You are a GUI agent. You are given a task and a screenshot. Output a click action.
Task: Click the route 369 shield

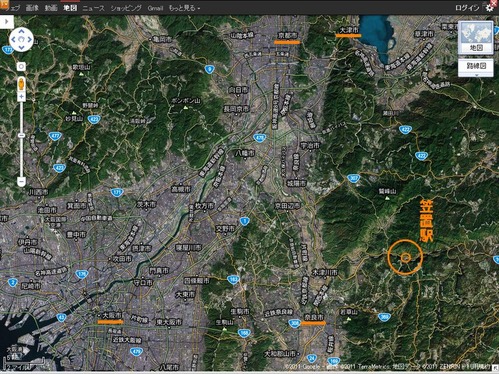[x=384, y=317]
